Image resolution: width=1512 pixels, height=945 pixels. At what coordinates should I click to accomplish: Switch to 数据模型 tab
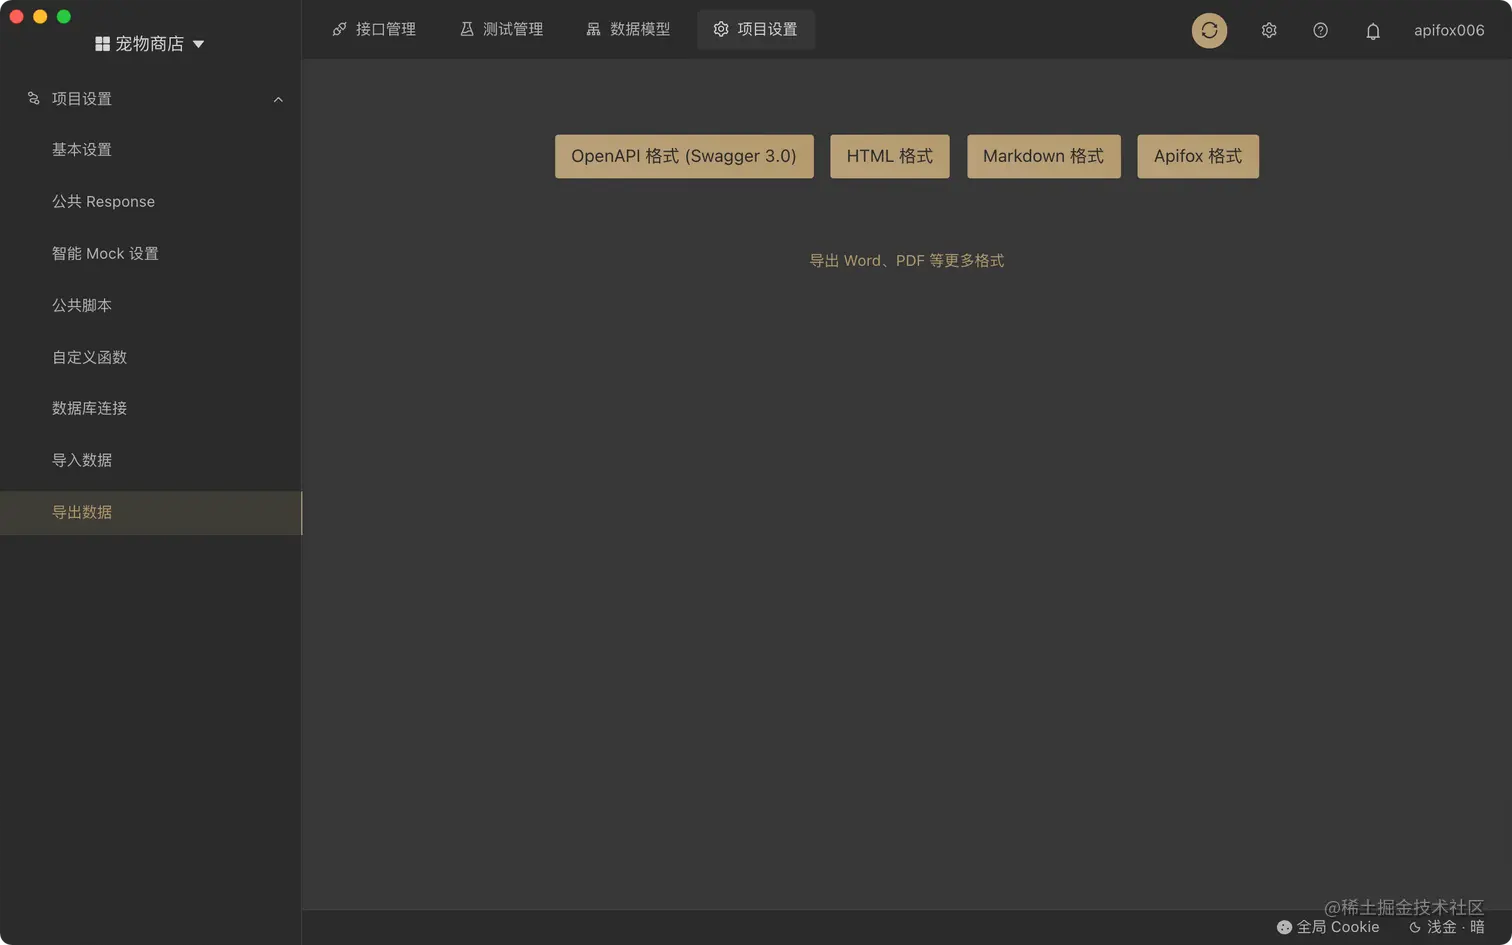(x=628, y=29)
